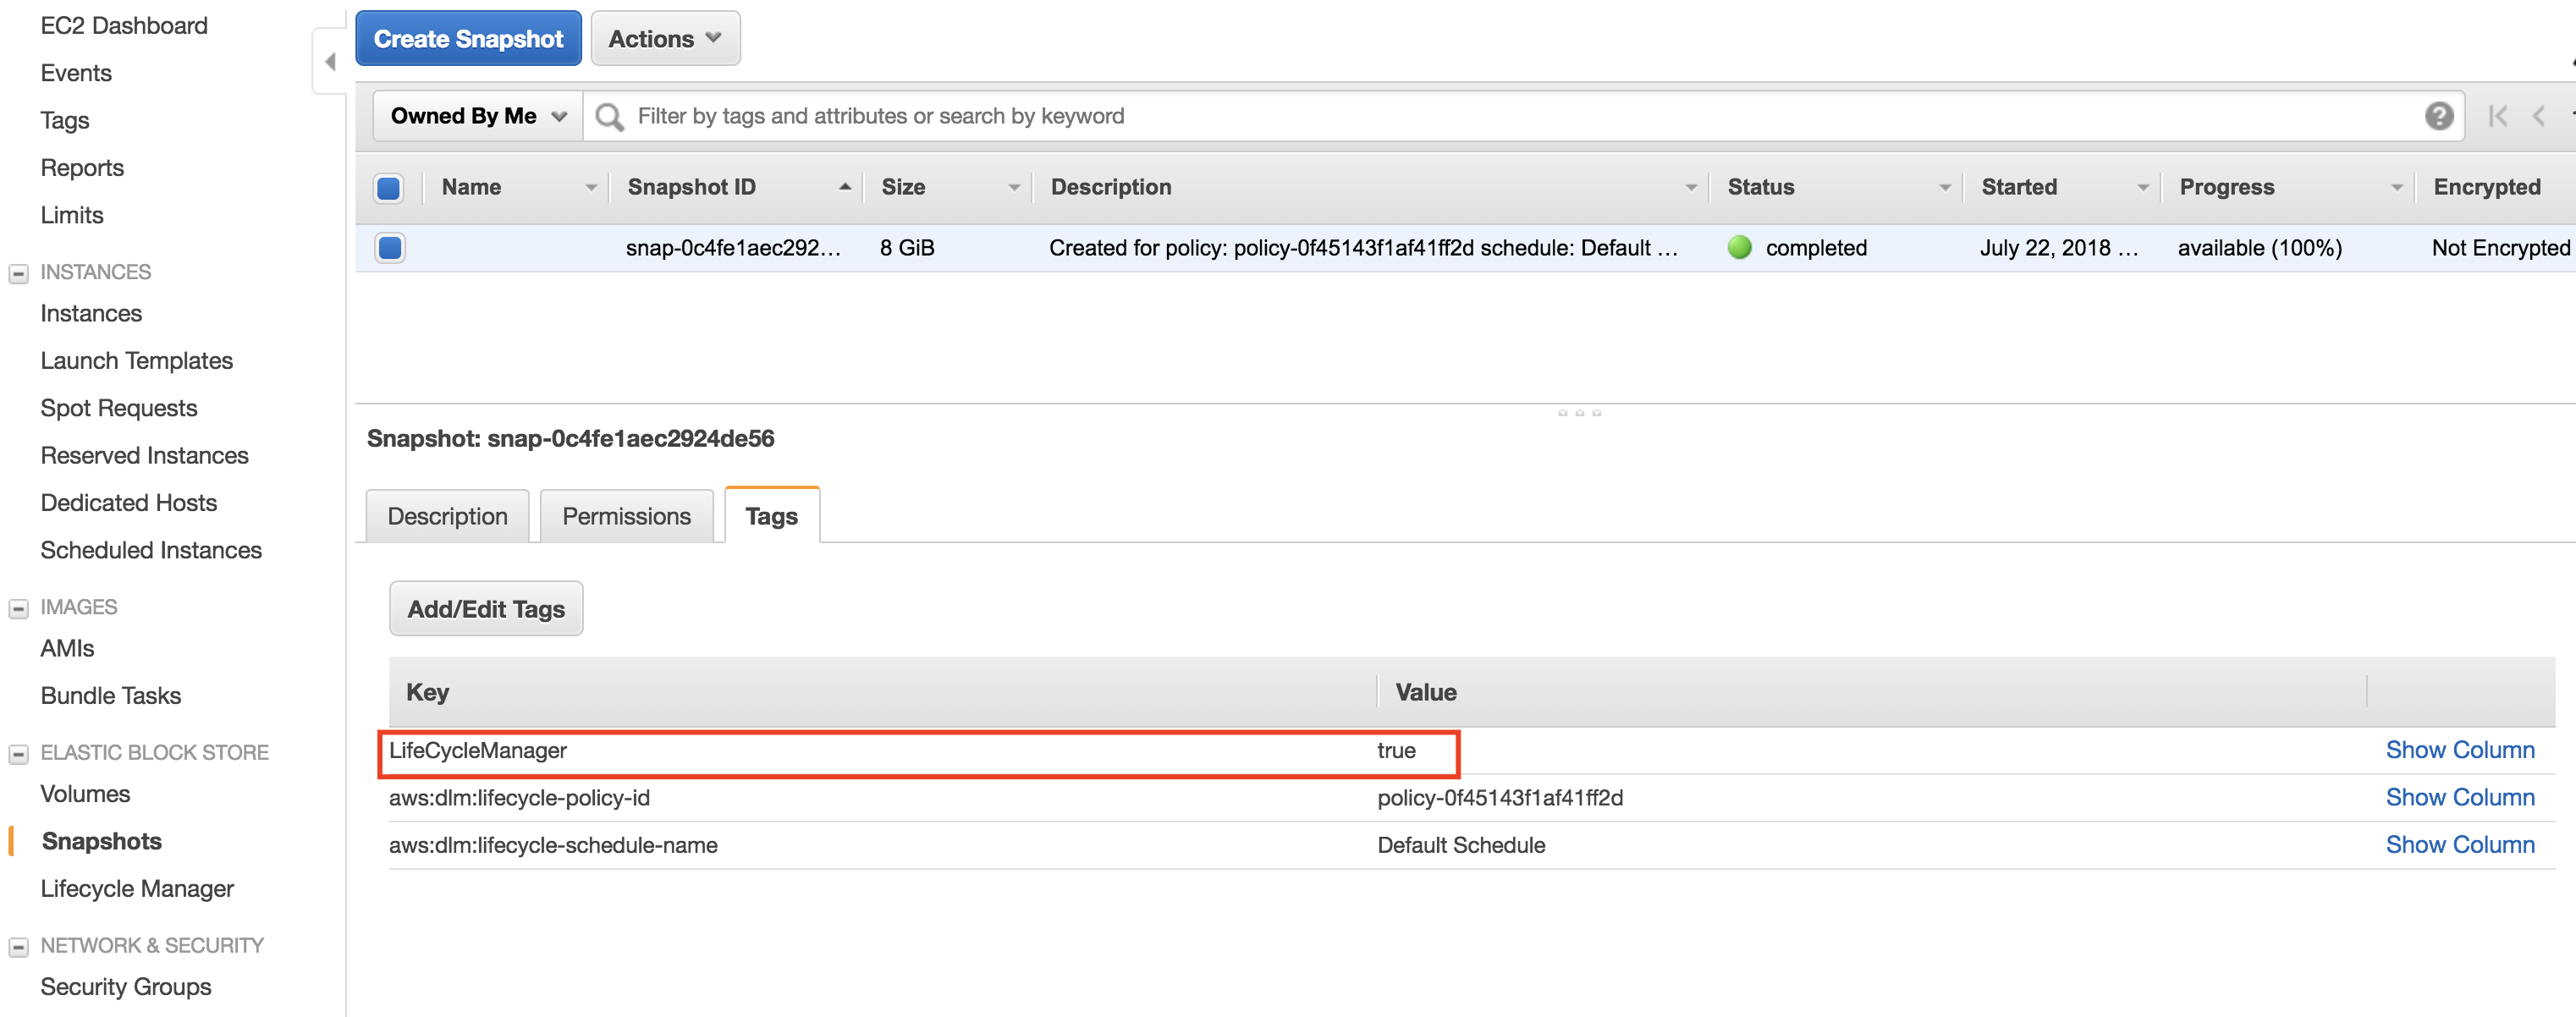Switch to the Description tab
This screenshot has height=1017, width=2576.
(447, 516)
